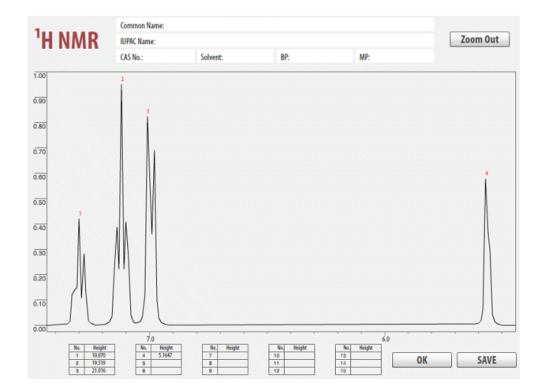This screenshot has width=560, height=386.
Task: Confirm with the OK button
Action: click(422, 360)
